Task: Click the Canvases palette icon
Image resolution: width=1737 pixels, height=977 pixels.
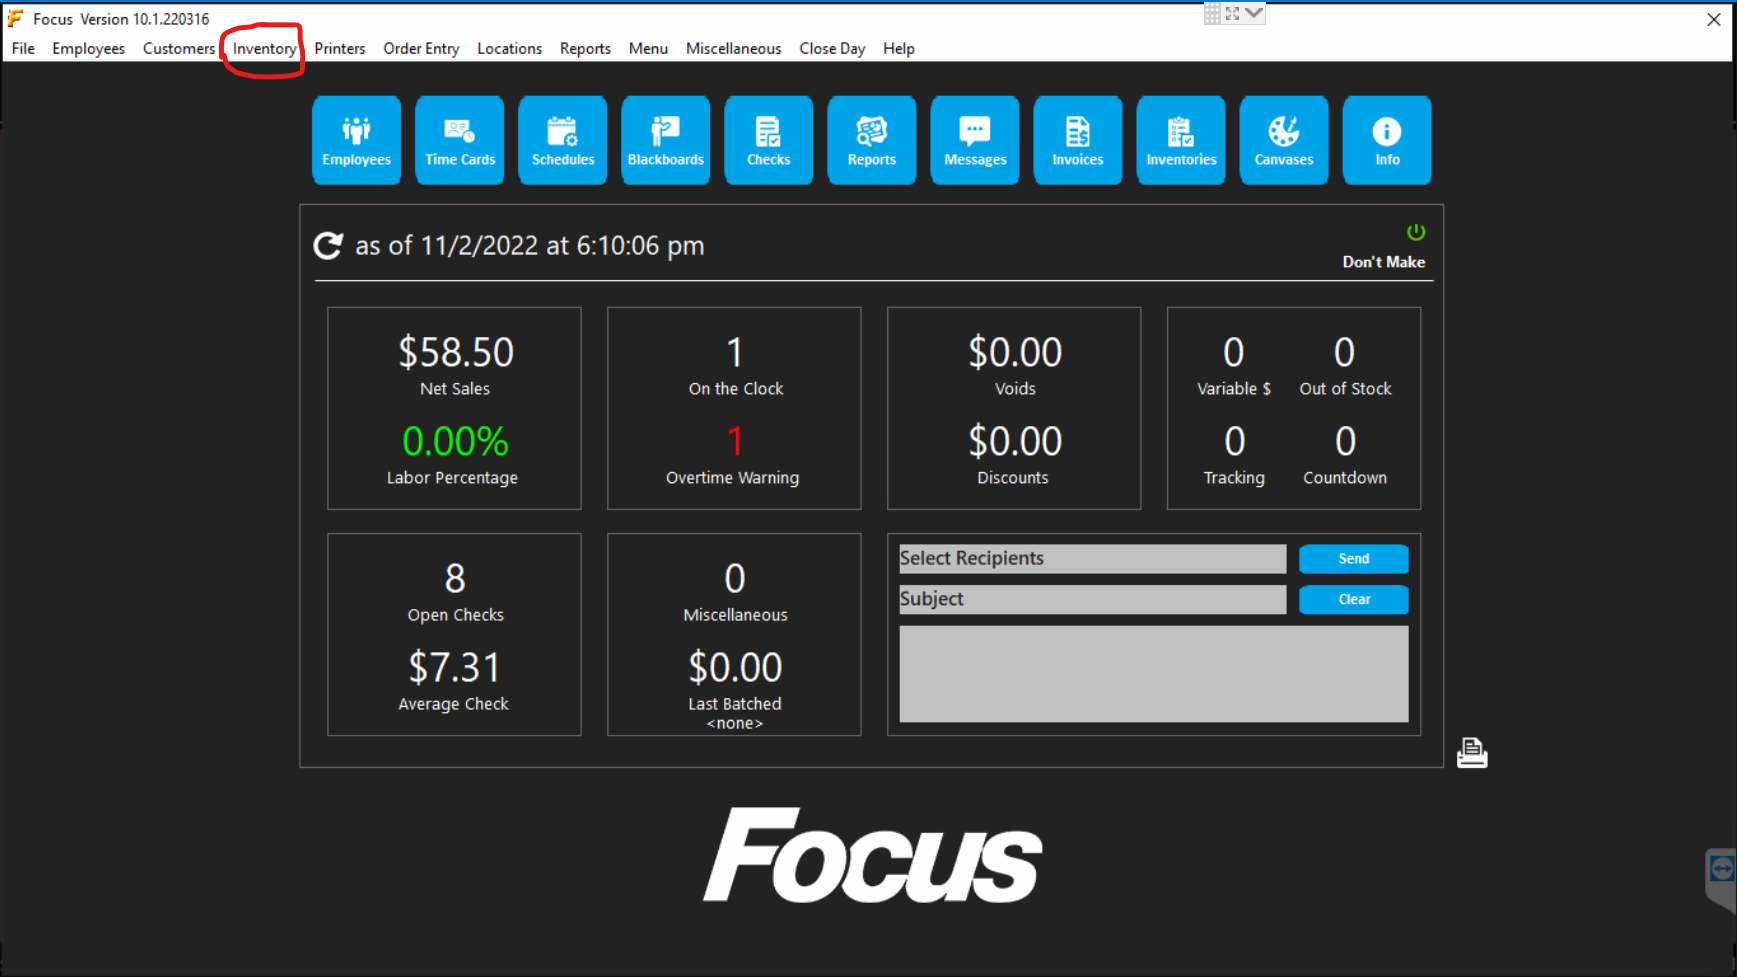Action: [1283, 140]
